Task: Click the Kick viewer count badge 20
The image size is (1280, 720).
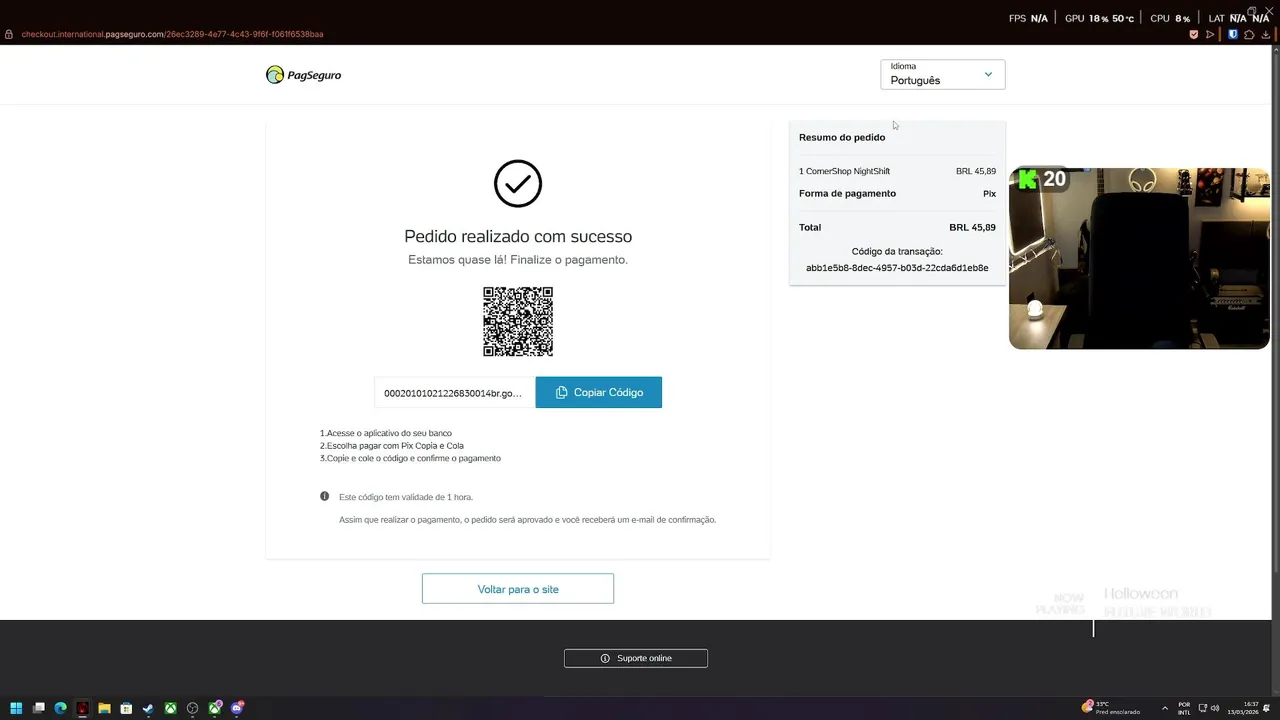Action: pyautogui.click(x=1042, y=179)
